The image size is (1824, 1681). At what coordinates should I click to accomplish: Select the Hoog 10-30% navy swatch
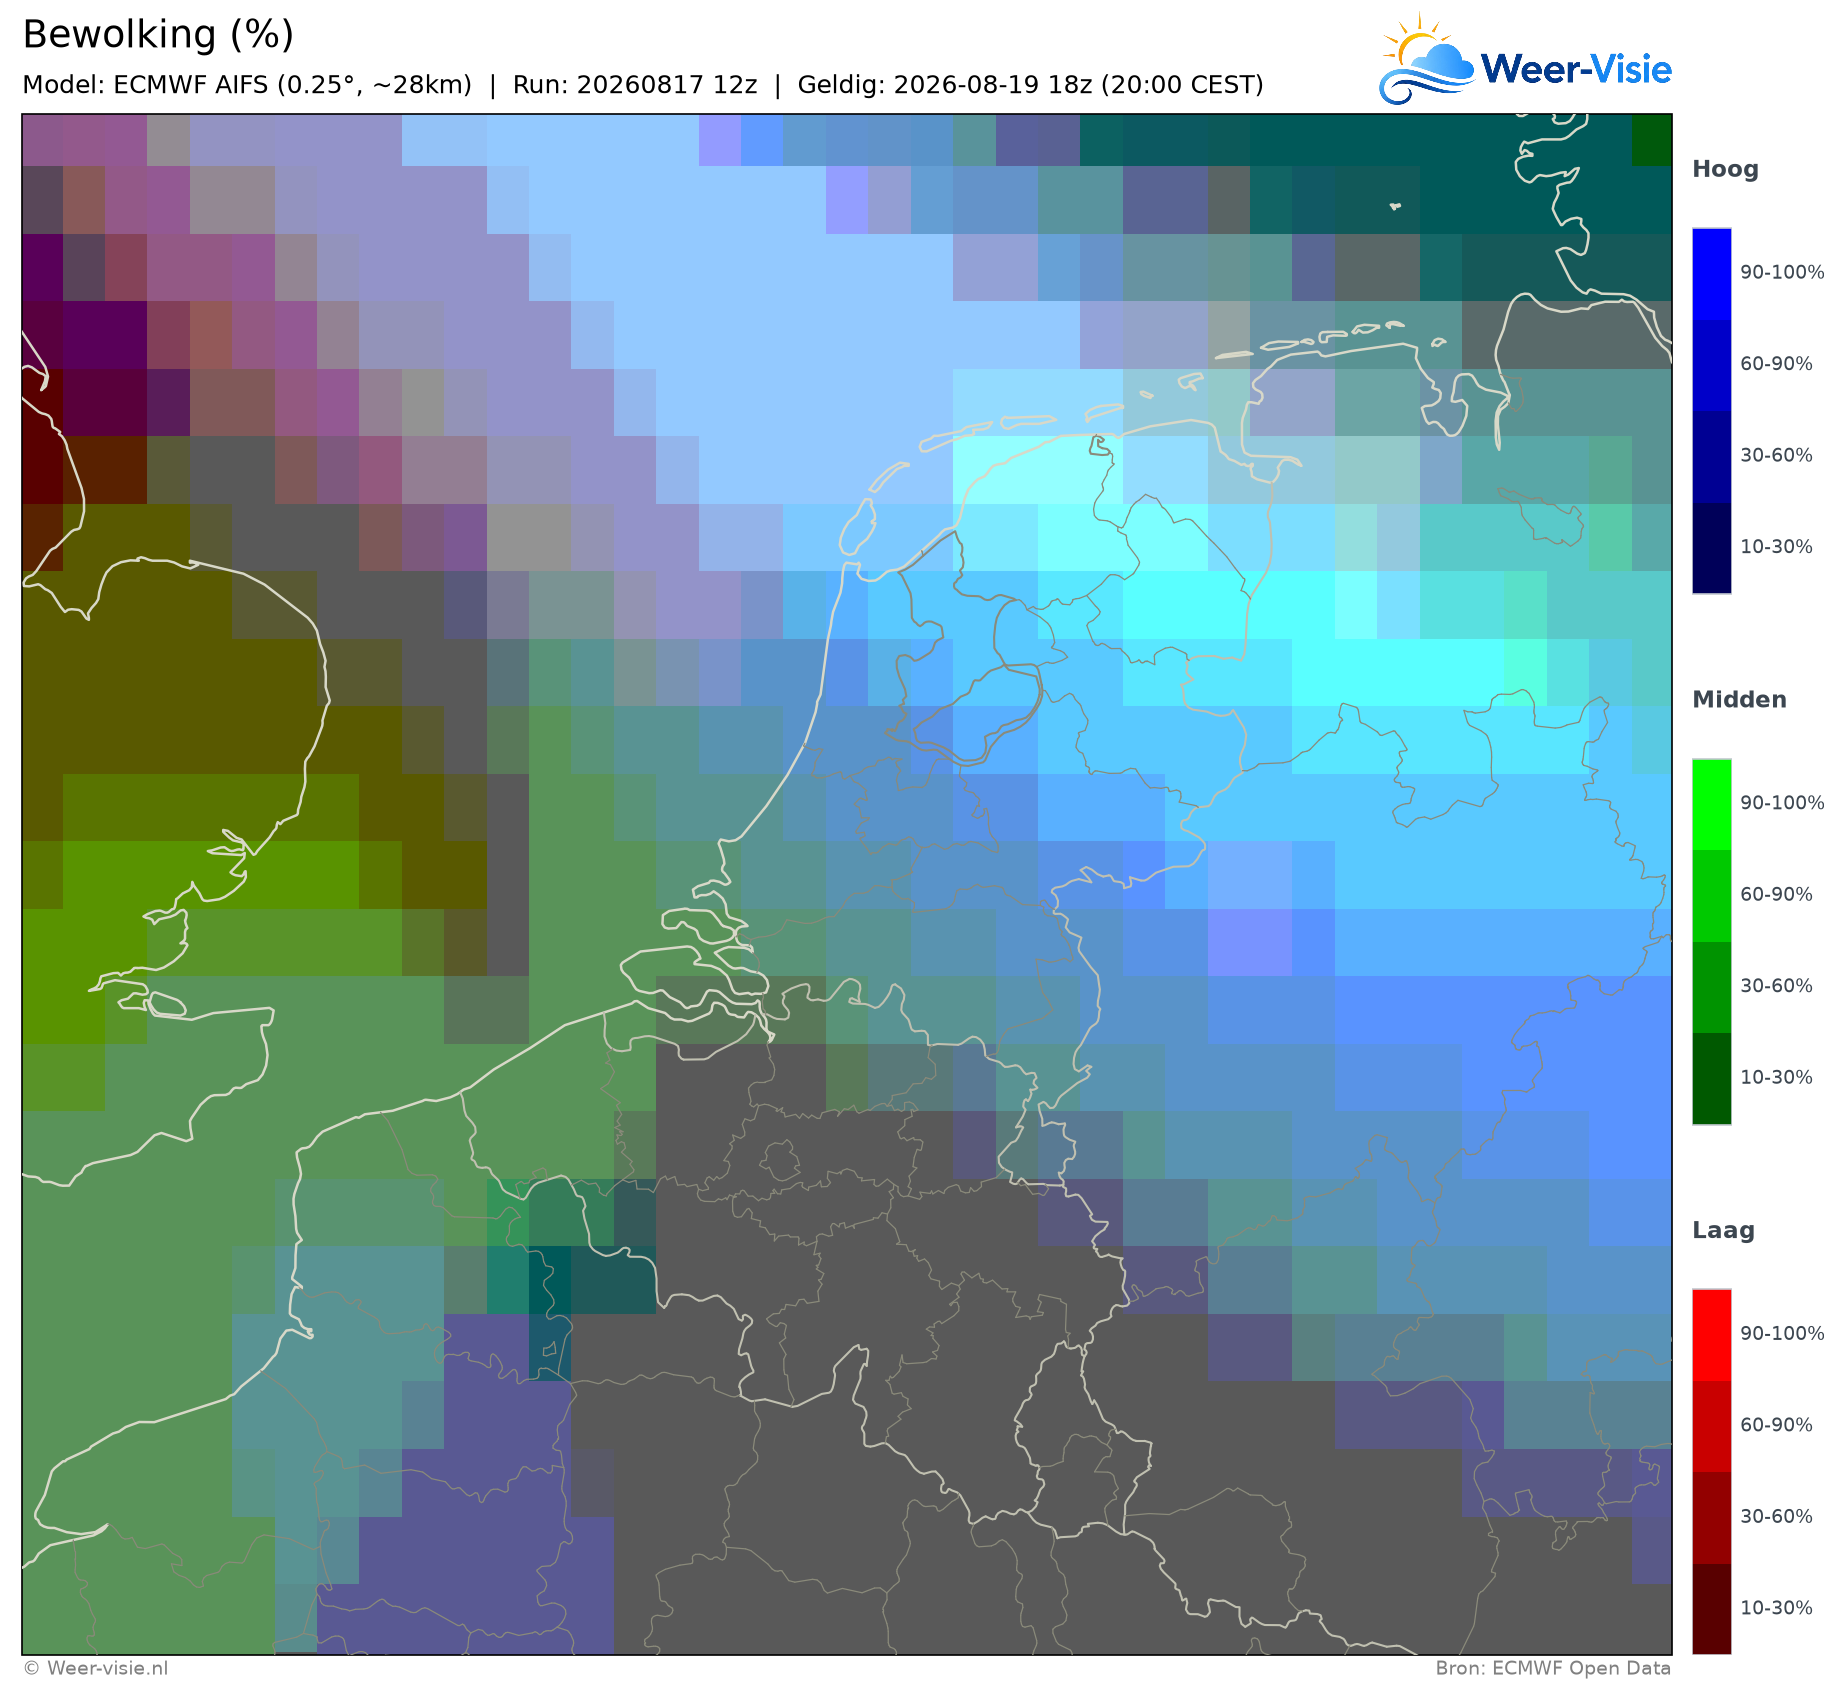(1711, 547)
